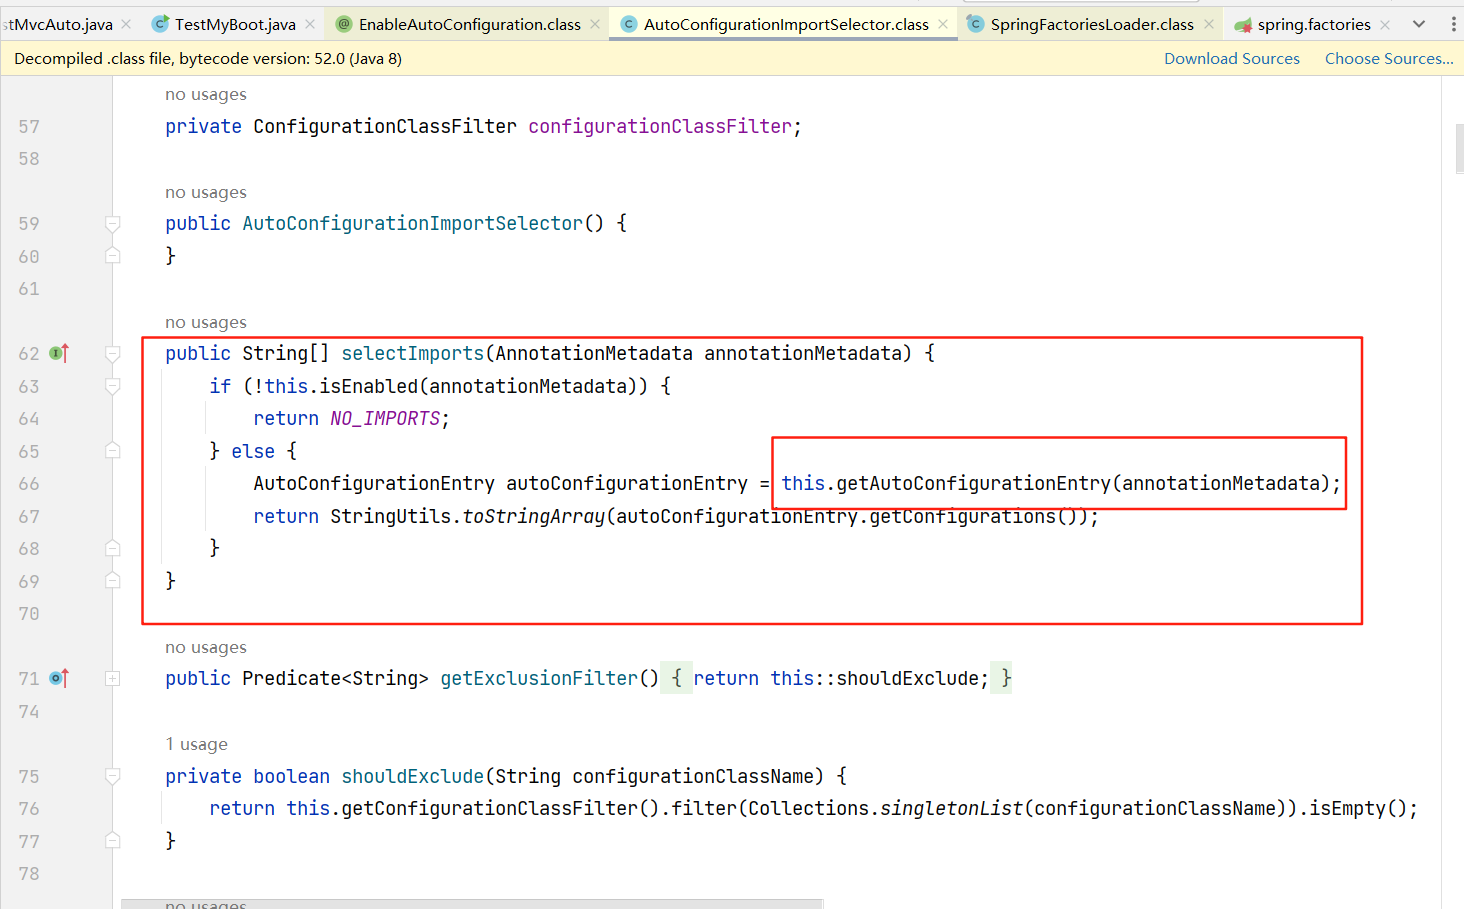Close EnableAutoConfiguration.class tab
This screenshot has width=1464, height=909.
pyautogui.click(x=595, y=24)
